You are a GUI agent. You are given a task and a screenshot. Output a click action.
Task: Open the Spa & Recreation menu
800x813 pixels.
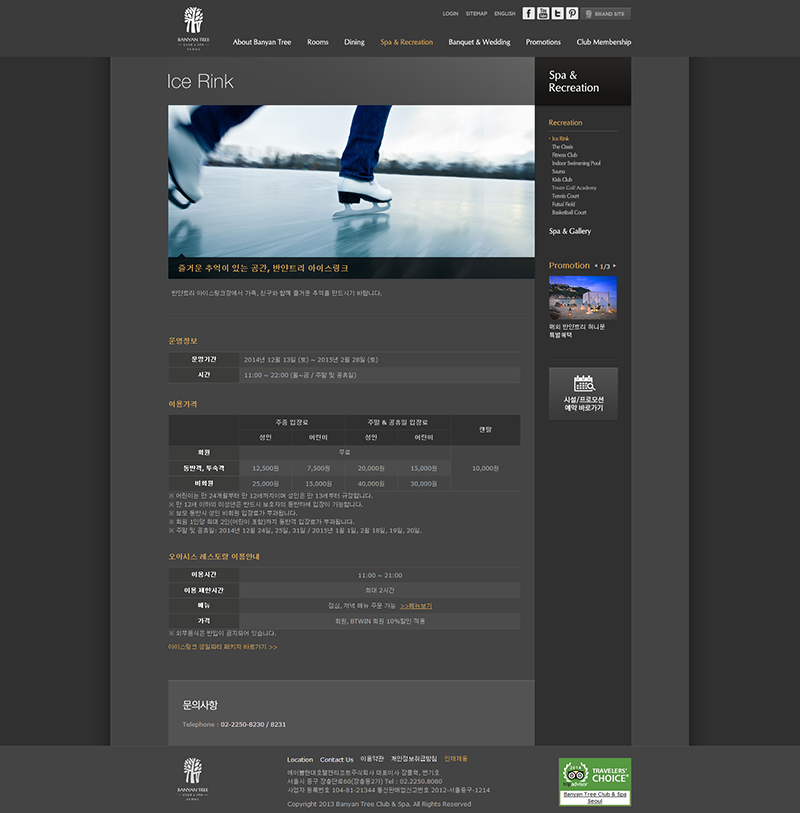click(x=406, y=42)
